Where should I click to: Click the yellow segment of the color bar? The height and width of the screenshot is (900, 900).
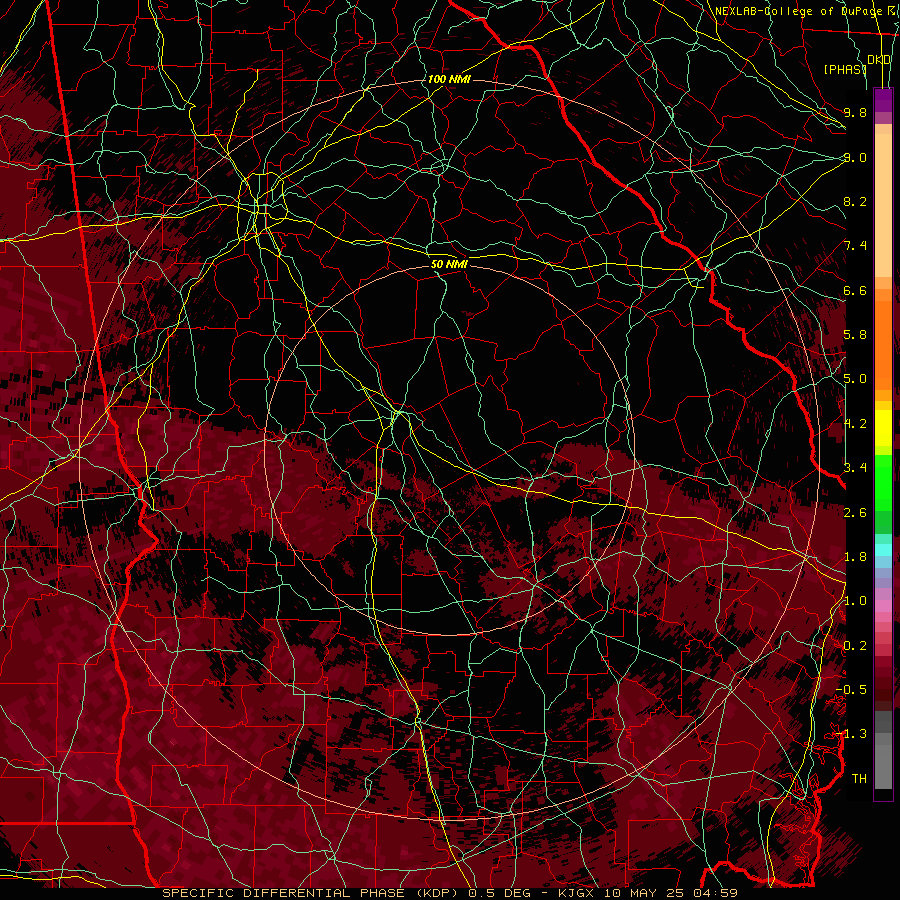883,428
